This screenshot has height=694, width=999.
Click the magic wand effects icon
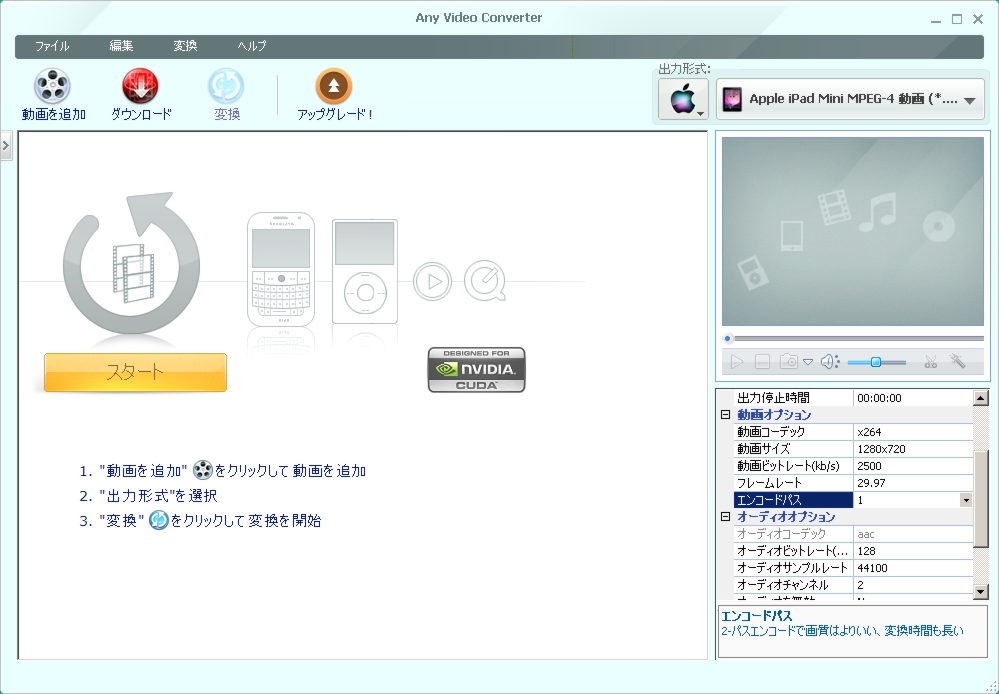[x=958, y=362]
